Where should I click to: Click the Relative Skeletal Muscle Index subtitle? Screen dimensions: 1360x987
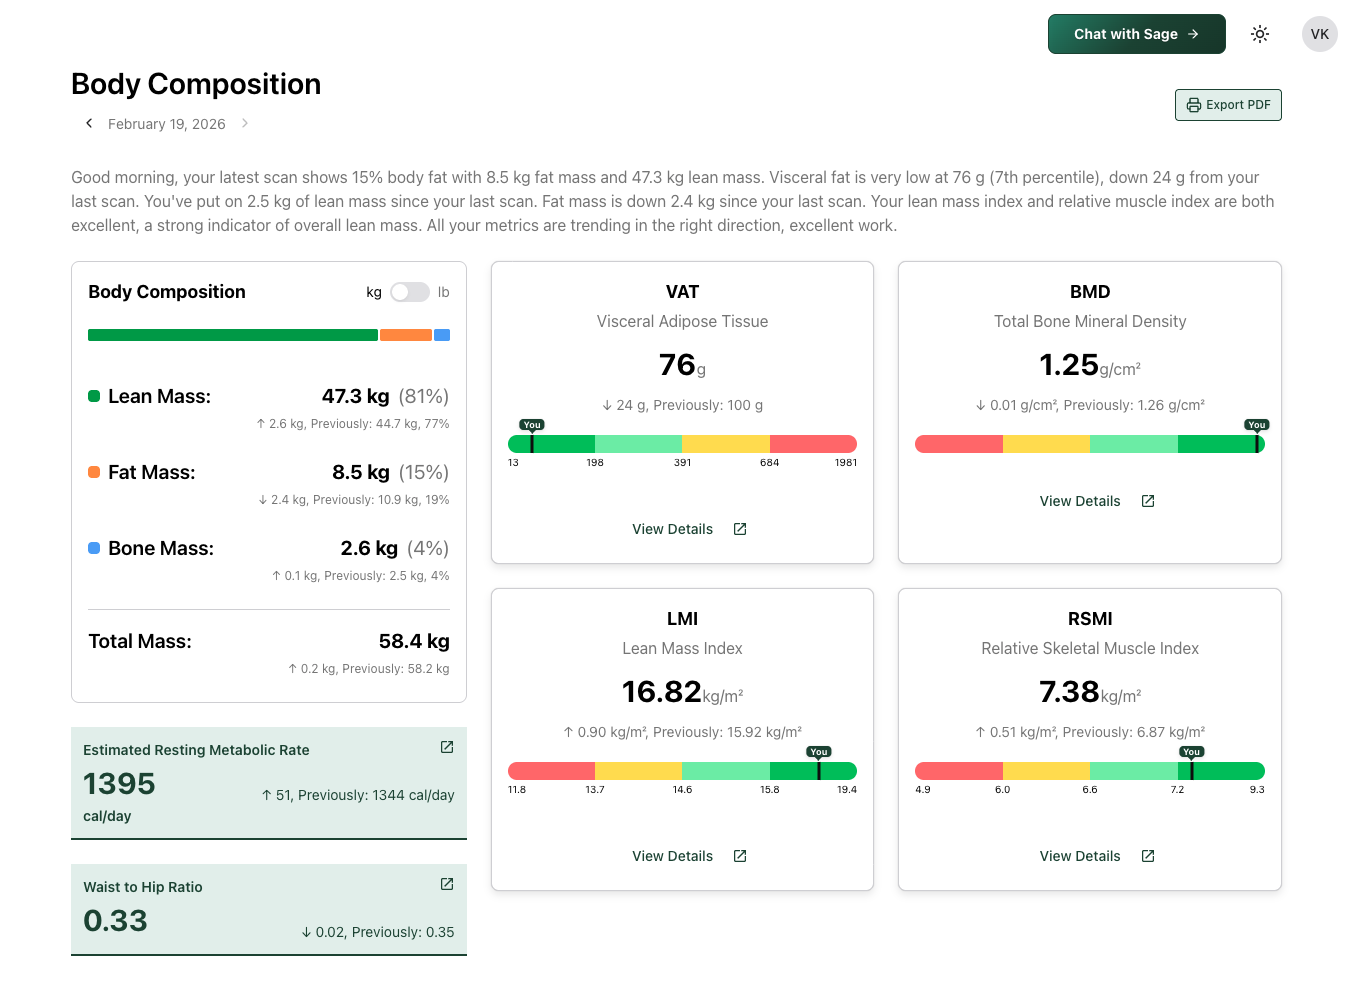tap(1090, 648)
